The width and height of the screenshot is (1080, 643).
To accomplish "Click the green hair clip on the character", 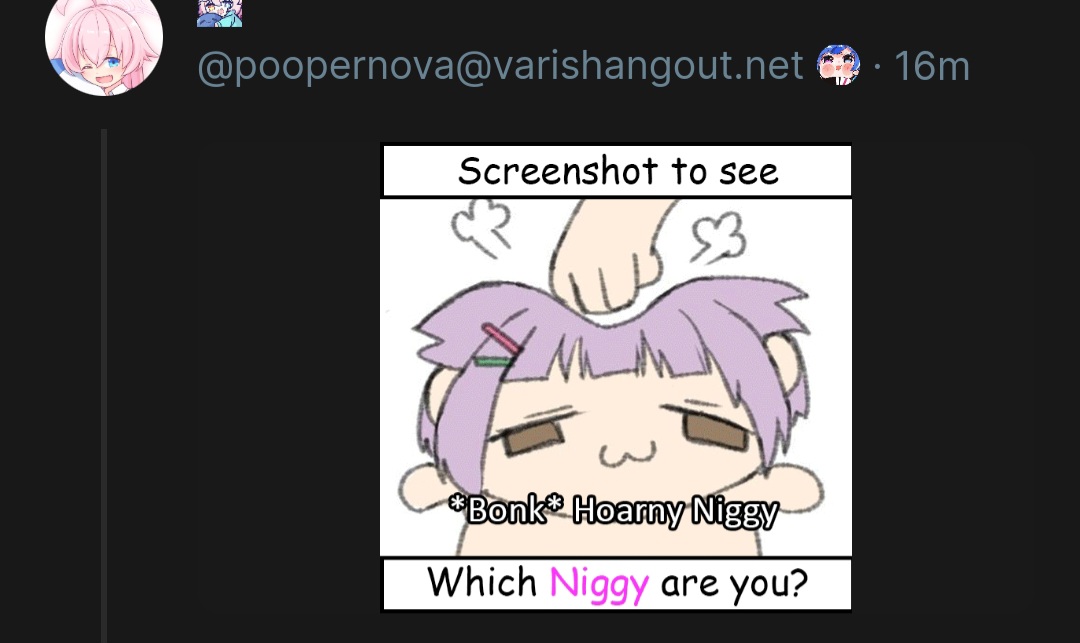I will (x=493, y=361).
